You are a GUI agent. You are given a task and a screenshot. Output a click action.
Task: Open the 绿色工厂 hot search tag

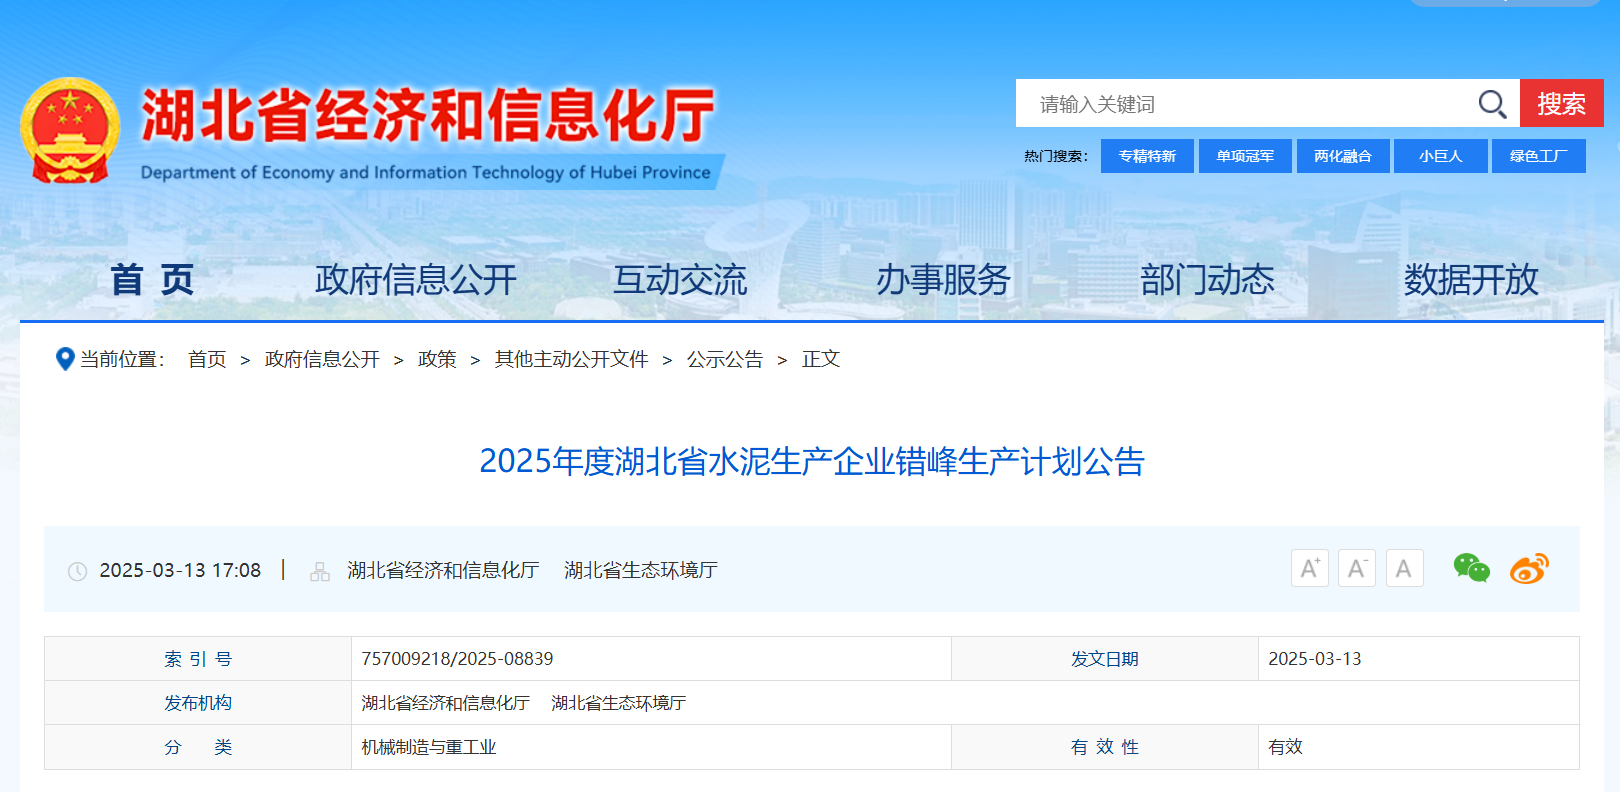pyautogui.click(x=1538, y=156)
